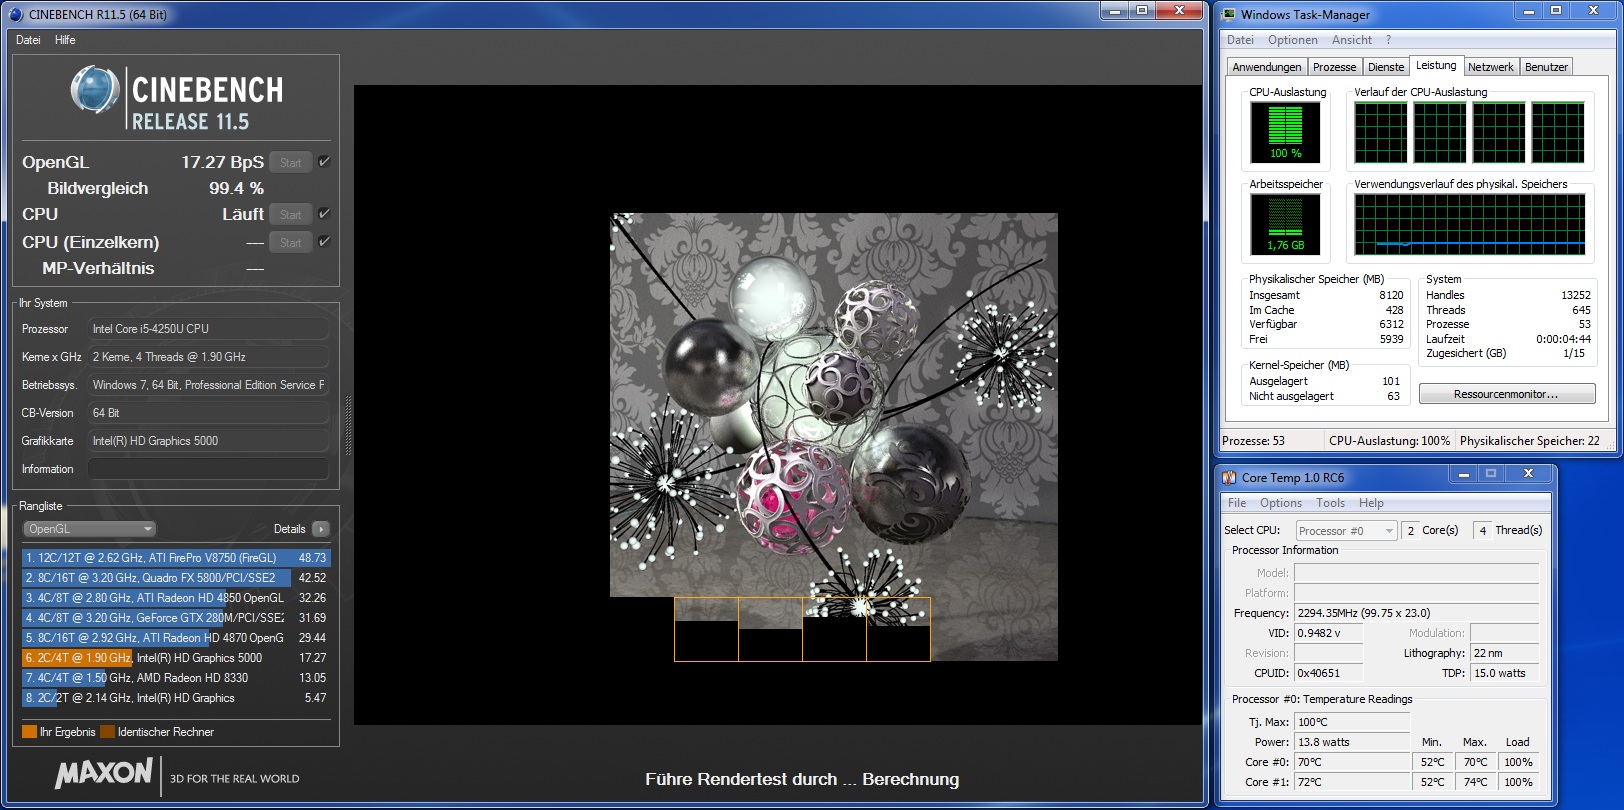
Task: Click the orange Ihr Ergebnis legend swatch
Action: click(x=29, y=732)
